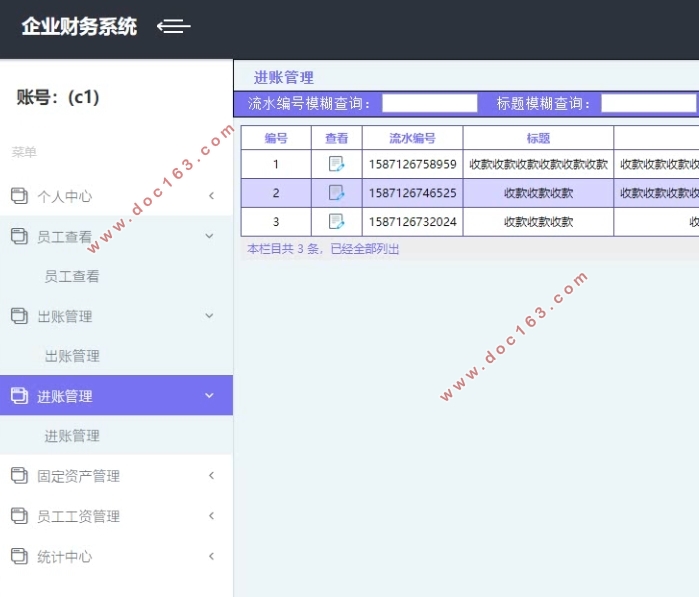Click the 收款收款收款 title in row 2
699x597 pixels.
point(538,193)
